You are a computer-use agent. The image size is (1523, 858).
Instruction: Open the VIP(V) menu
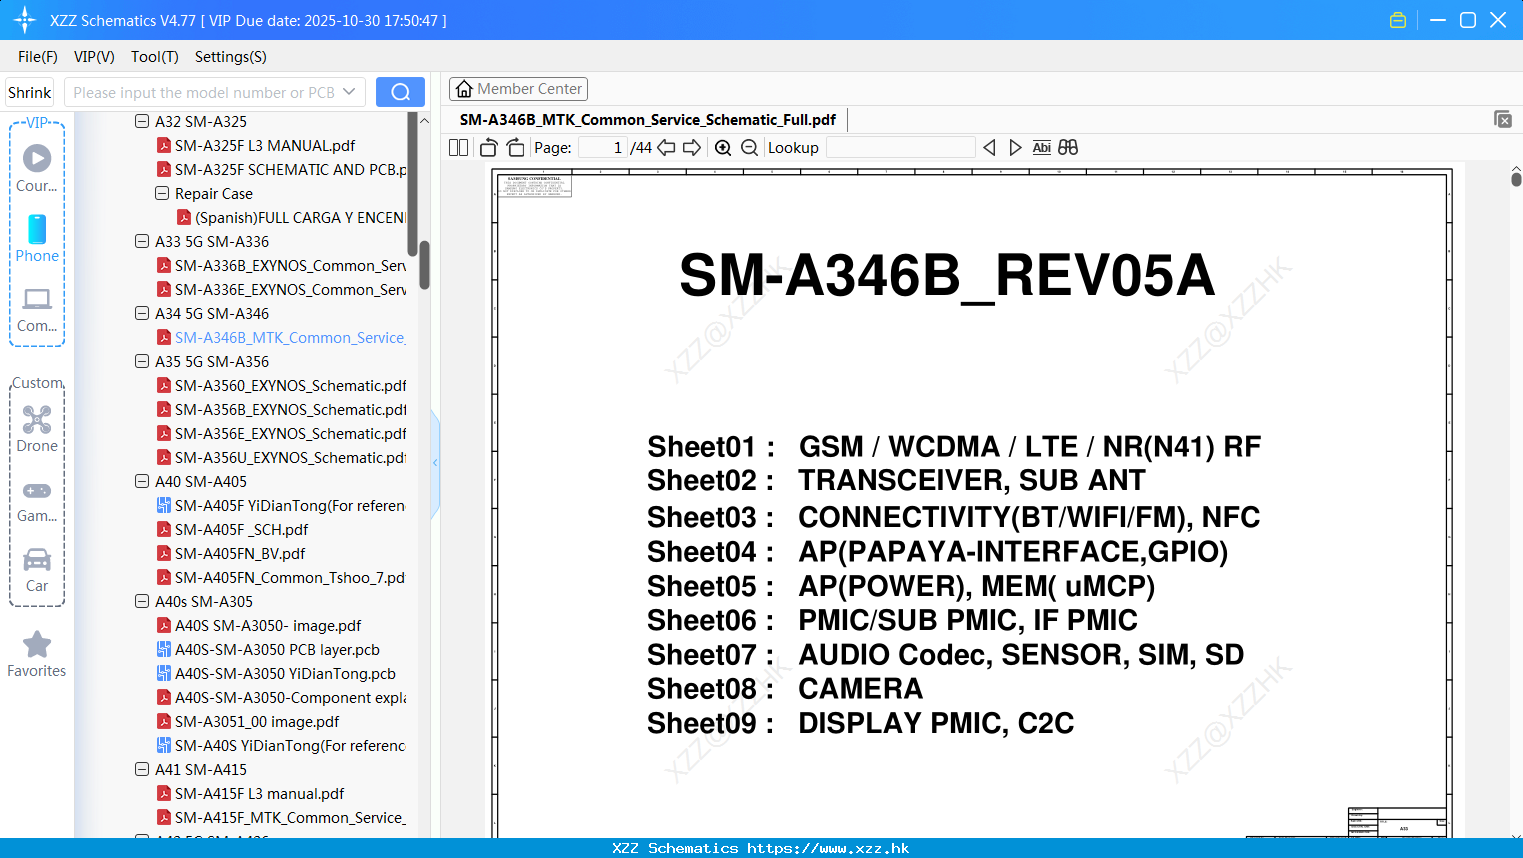94,57
